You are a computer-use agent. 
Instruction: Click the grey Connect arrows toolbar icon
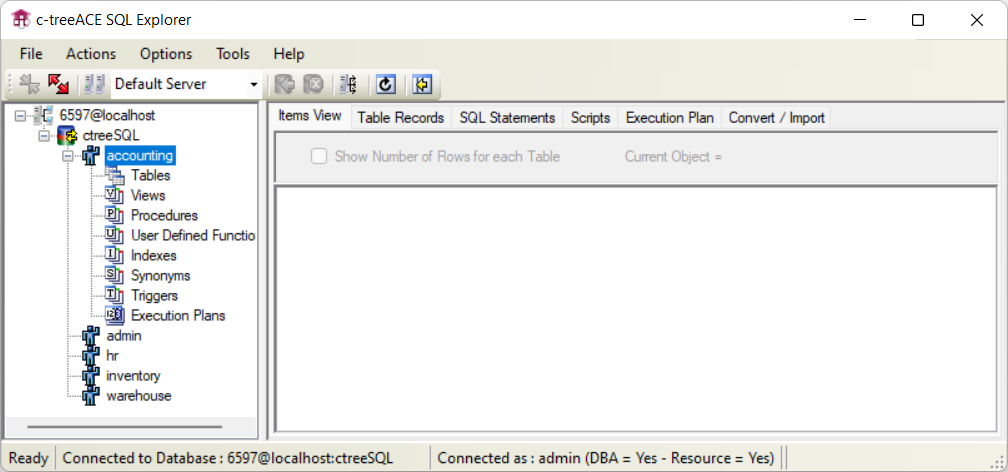(x=29, y=84)
